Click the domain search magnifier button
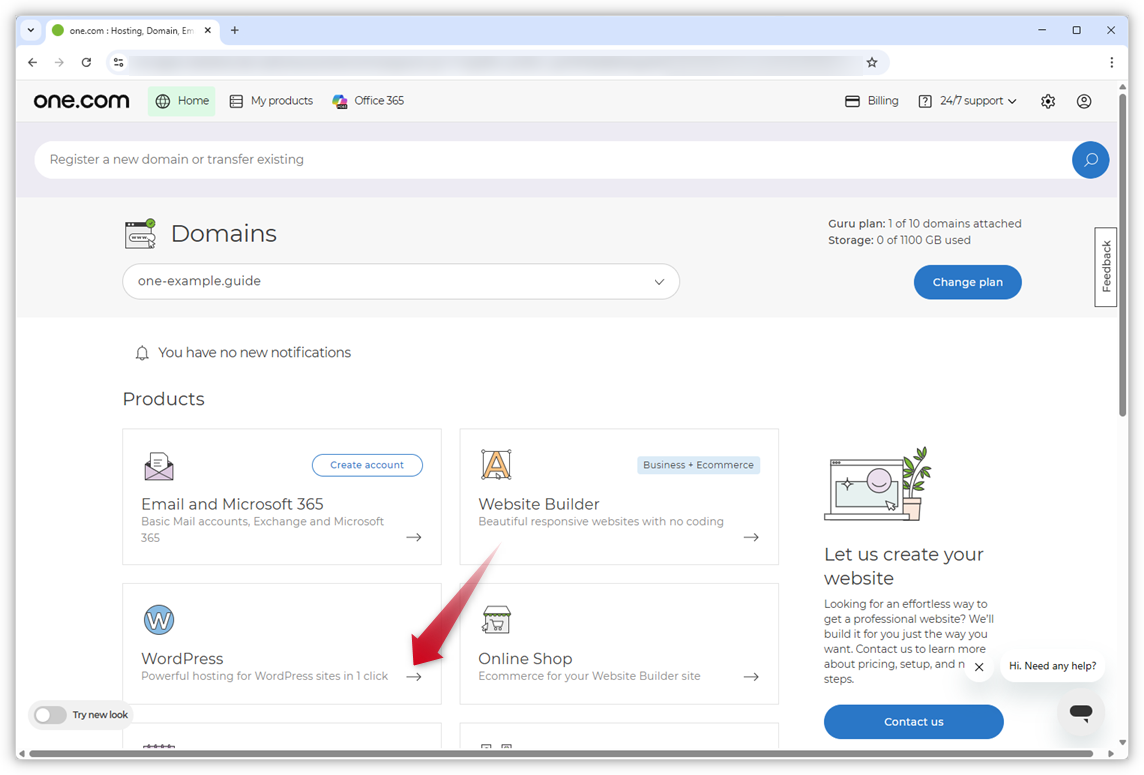 pyautogui.click(x=1090, y=159)
